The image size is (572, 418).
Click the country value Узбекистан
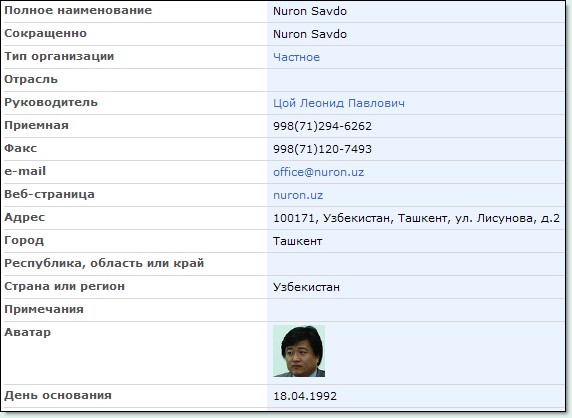pos(306,287)
